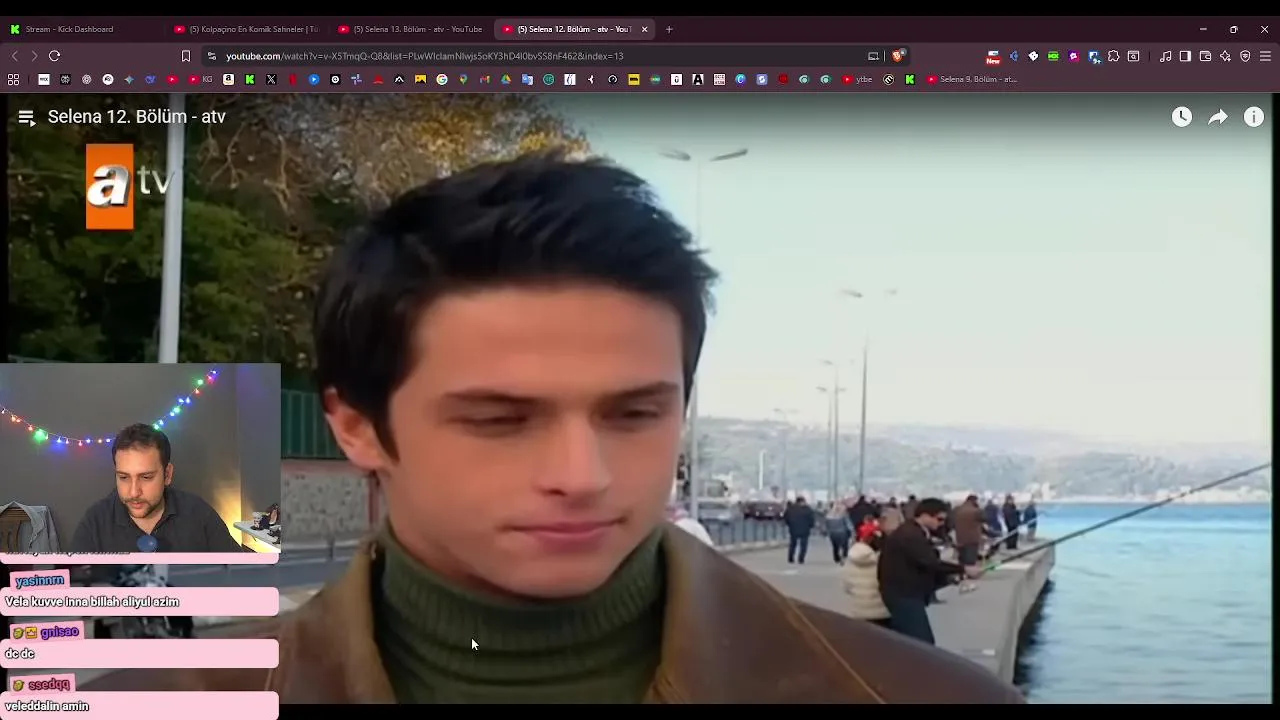This screenshot has width=1280, height=720.
Task: Open the Selena 9. Bölüm bookmark
Action: [971, 79]
